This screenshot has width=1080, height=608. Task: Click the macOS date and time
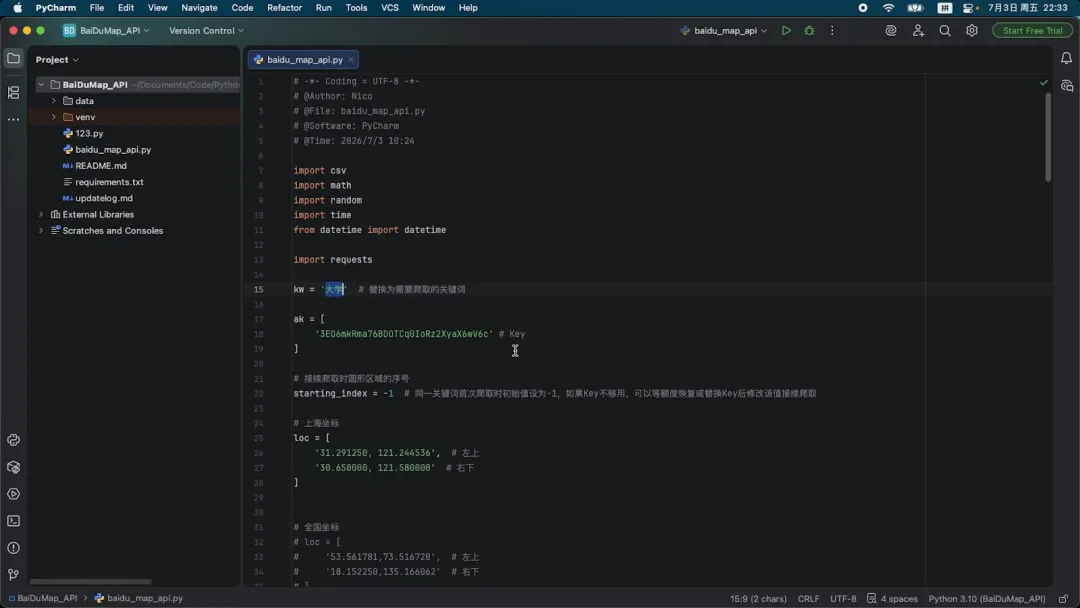(x=1027, y=8)
